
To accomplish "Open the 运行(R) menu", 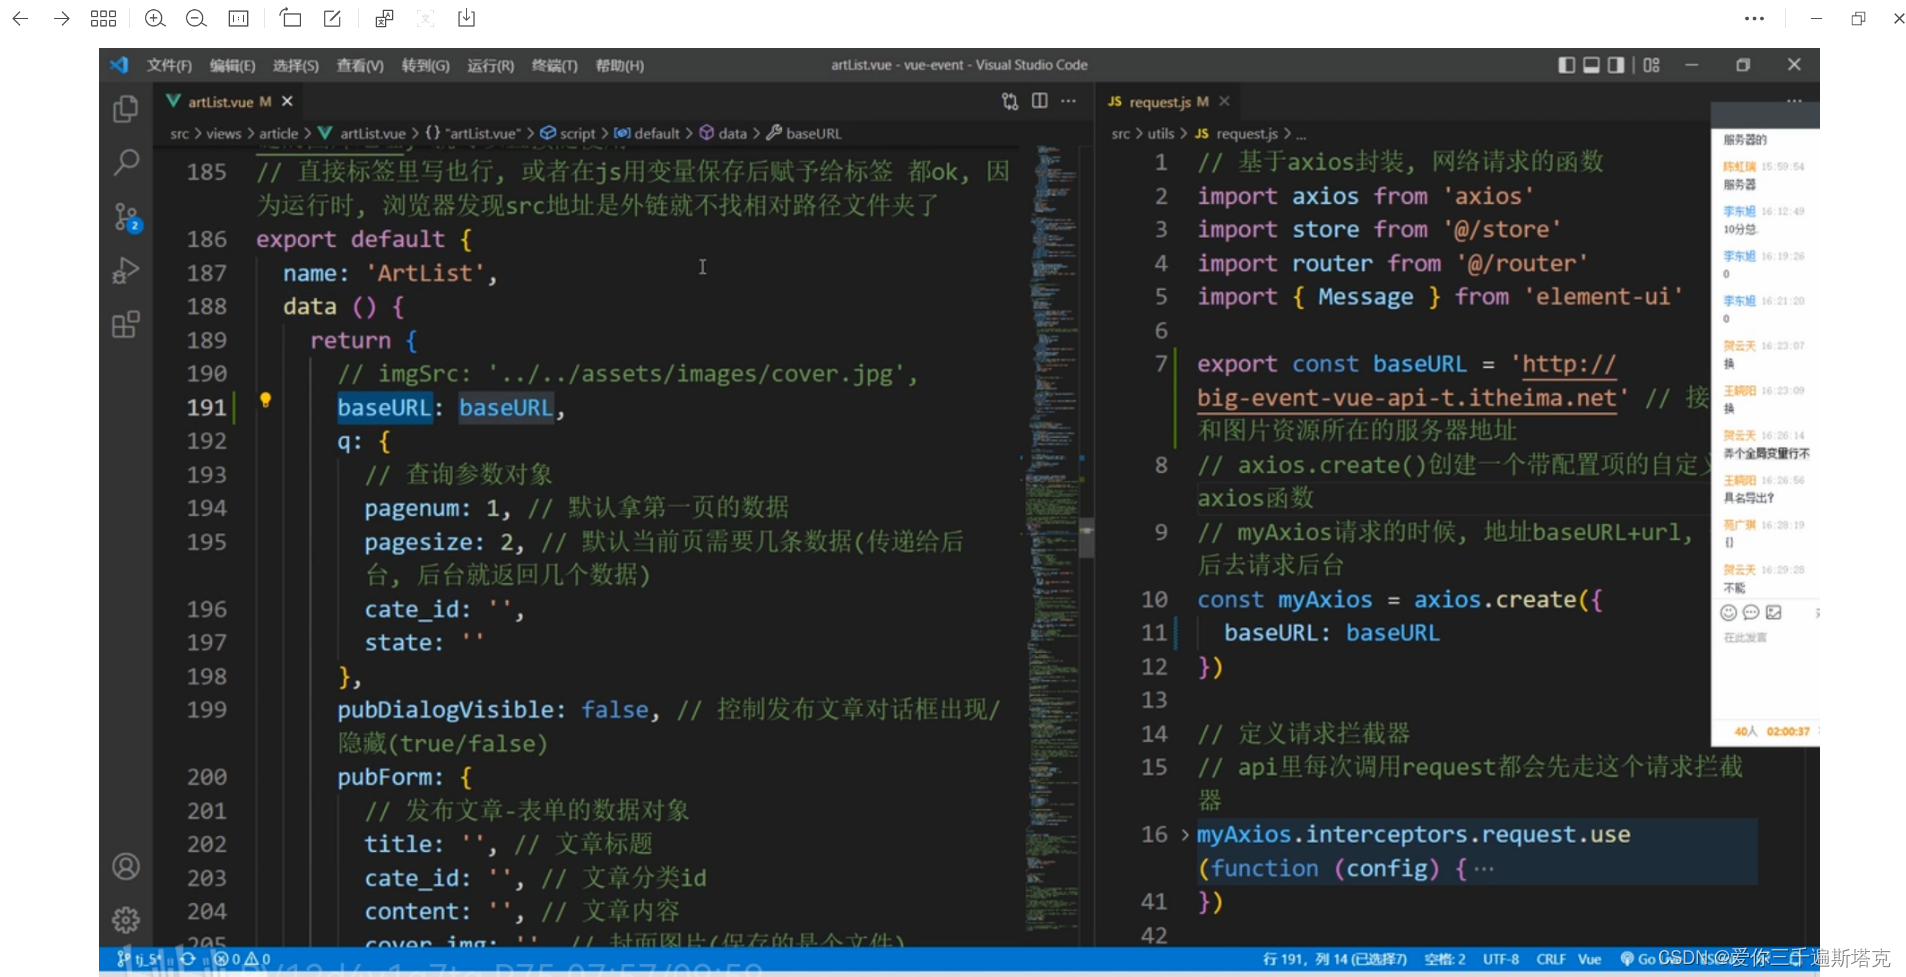I will point(490,65).
